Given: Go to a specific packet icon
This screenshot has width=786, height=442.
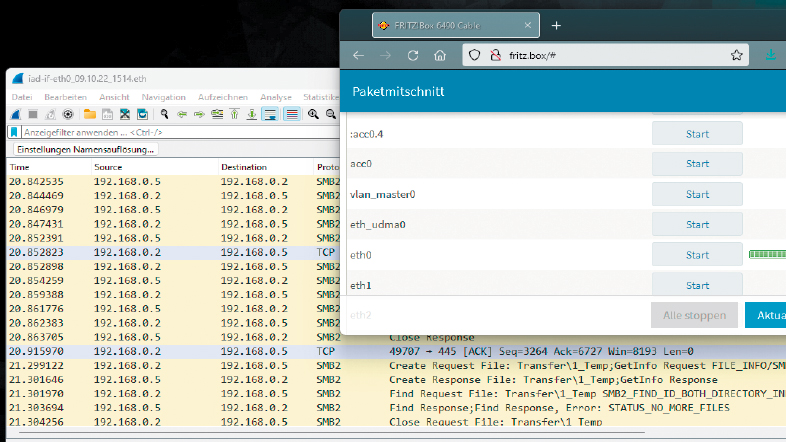Looking at the screenshot, I should (217, 115).
